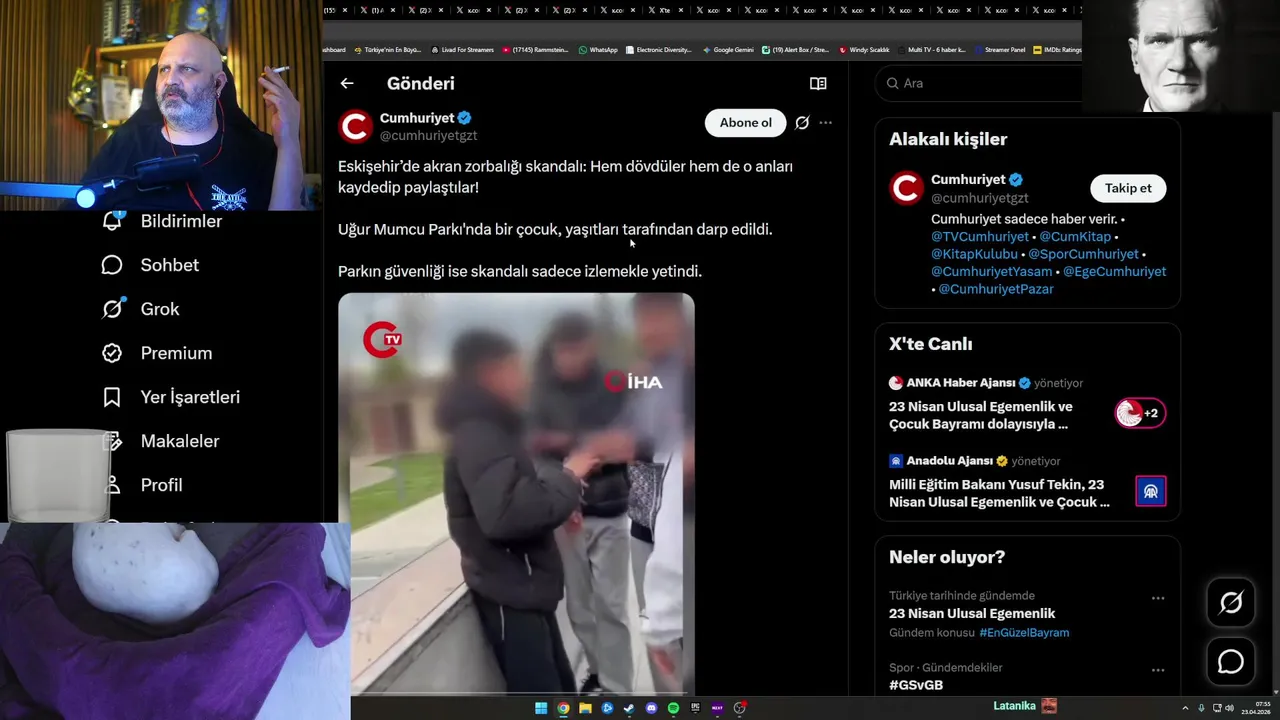
Task: Open File Explorer from the taskbar
Action: (585, 708)
